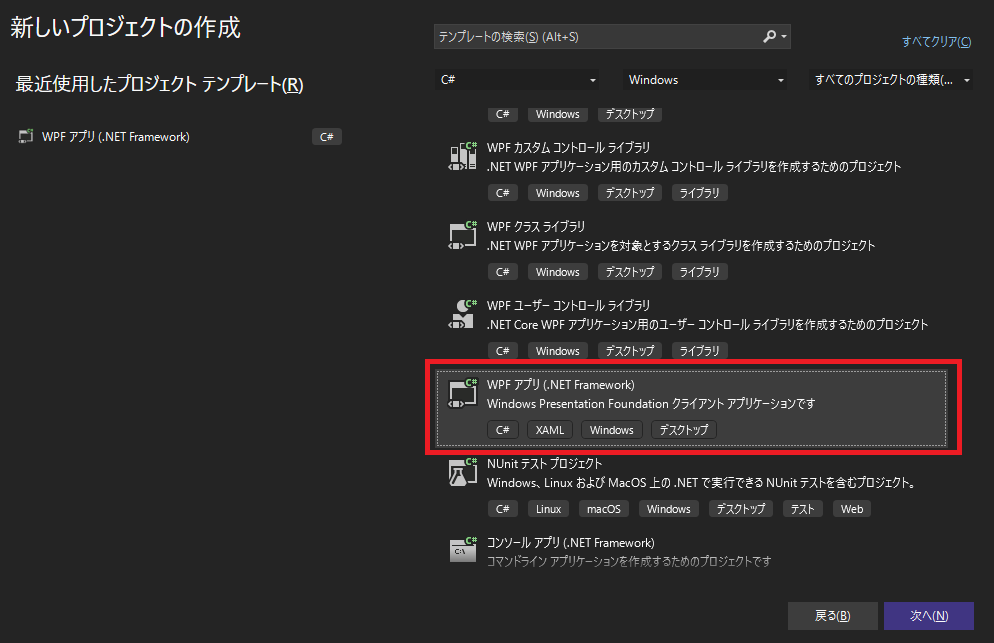This screenshot has width=994, height=643.
Task: Click the コンソール アプリ template icon
Action: (463, 550)
